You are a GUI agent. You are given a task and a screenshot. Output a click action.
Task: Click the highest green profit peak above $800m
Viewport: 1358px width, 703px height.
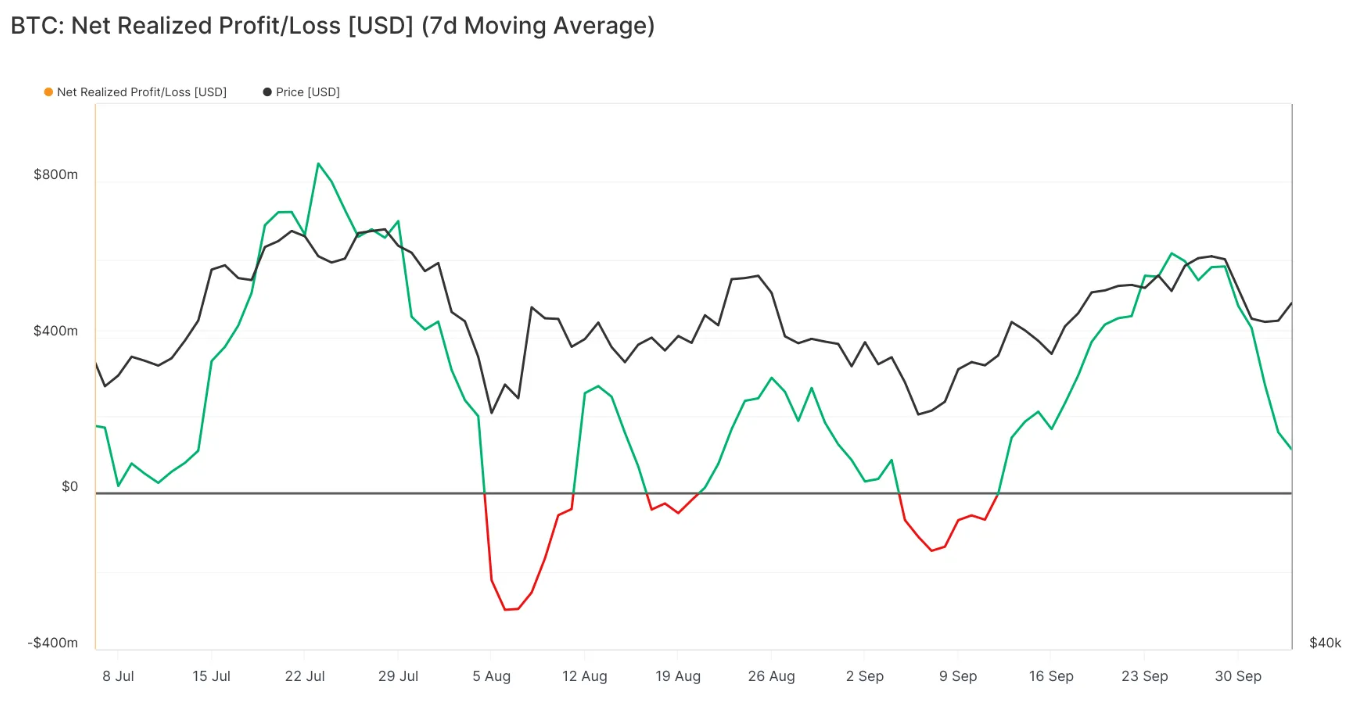pyautogui.click(x=318, y=164)
